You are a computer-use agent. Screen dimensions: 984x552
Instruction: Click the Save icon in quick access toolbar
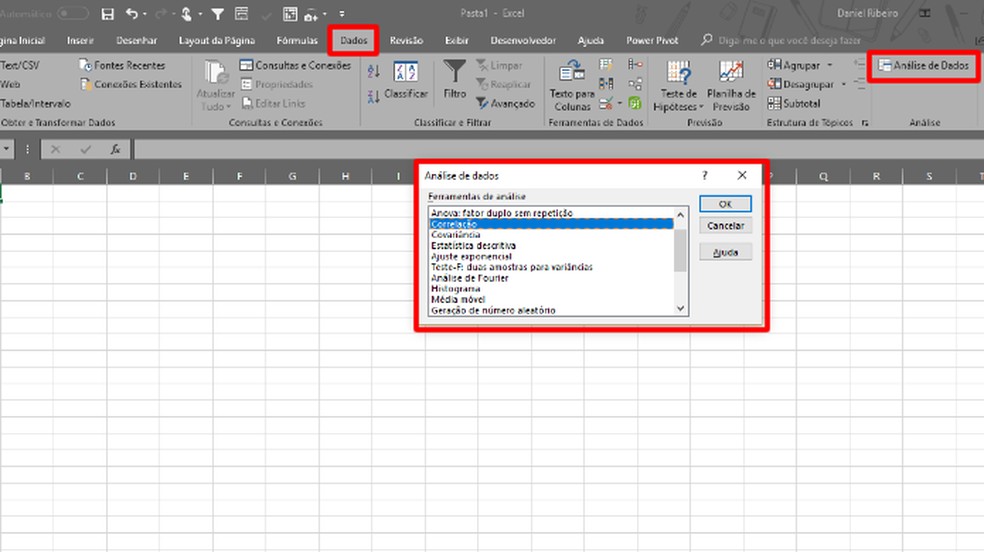click(x=107, y=13)
